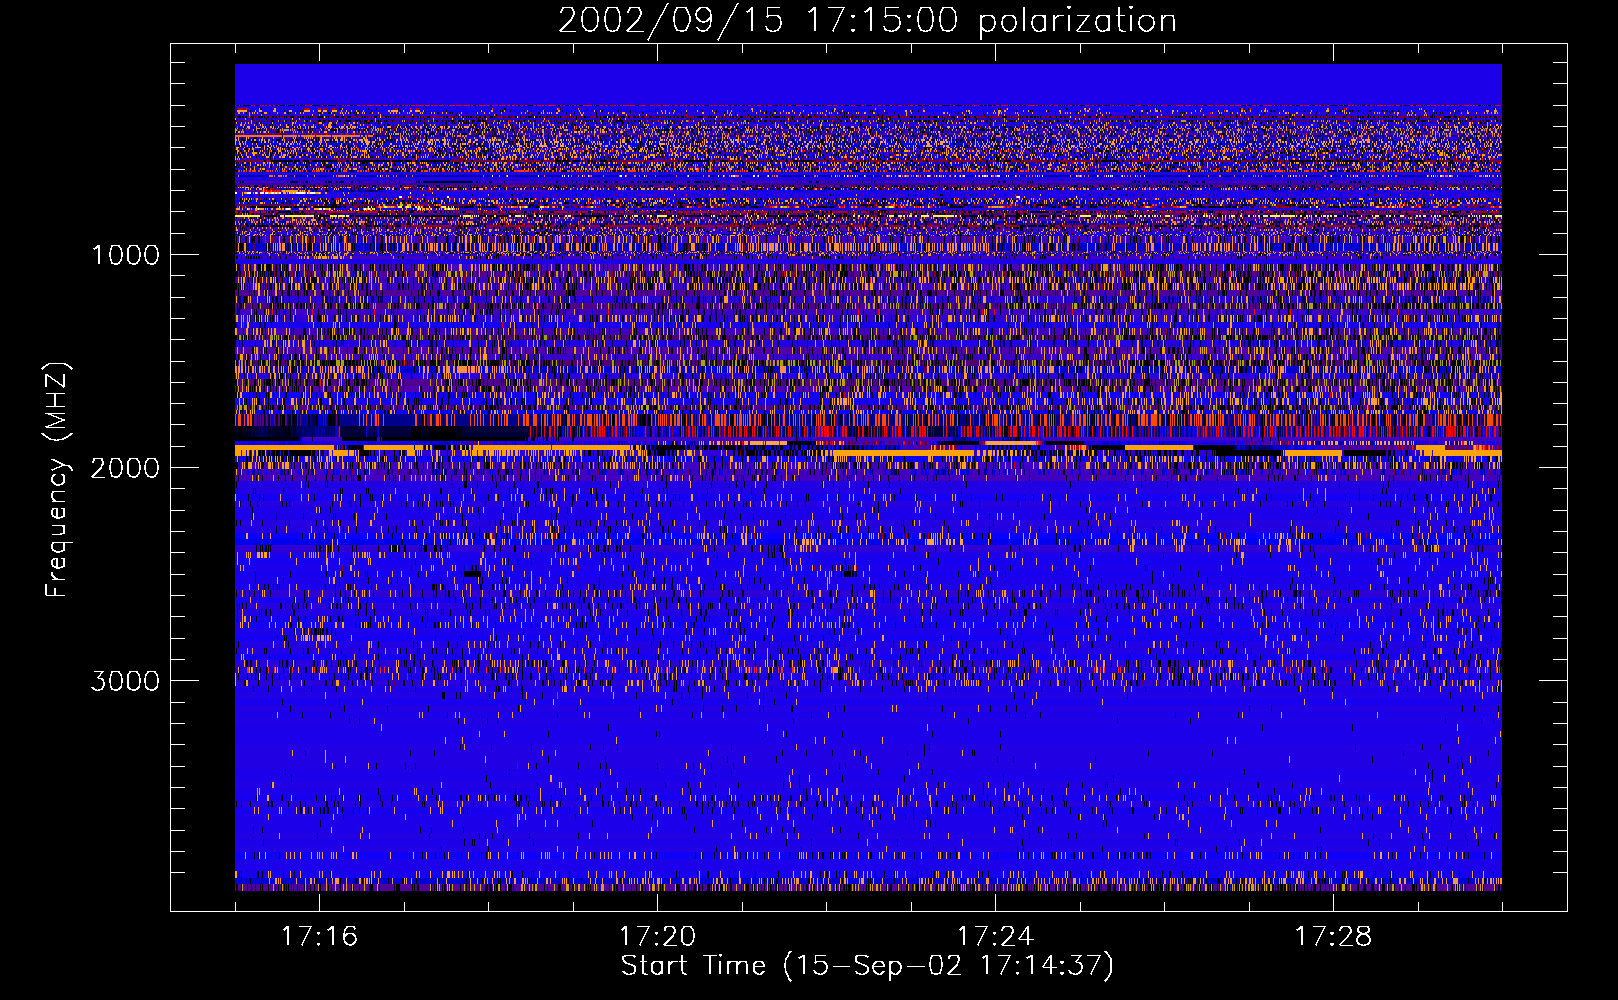Image resolution: width=1618 pixels, height=1000 pixels.
Task: Click the 17:16 time tick label
Action: click(319, 937)
